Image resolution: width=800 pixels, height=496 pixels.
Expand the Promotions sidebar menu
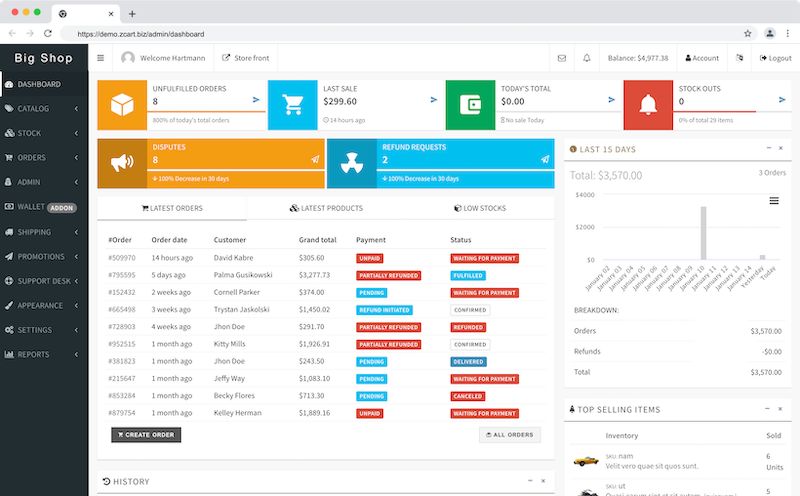tap(44, 257)
